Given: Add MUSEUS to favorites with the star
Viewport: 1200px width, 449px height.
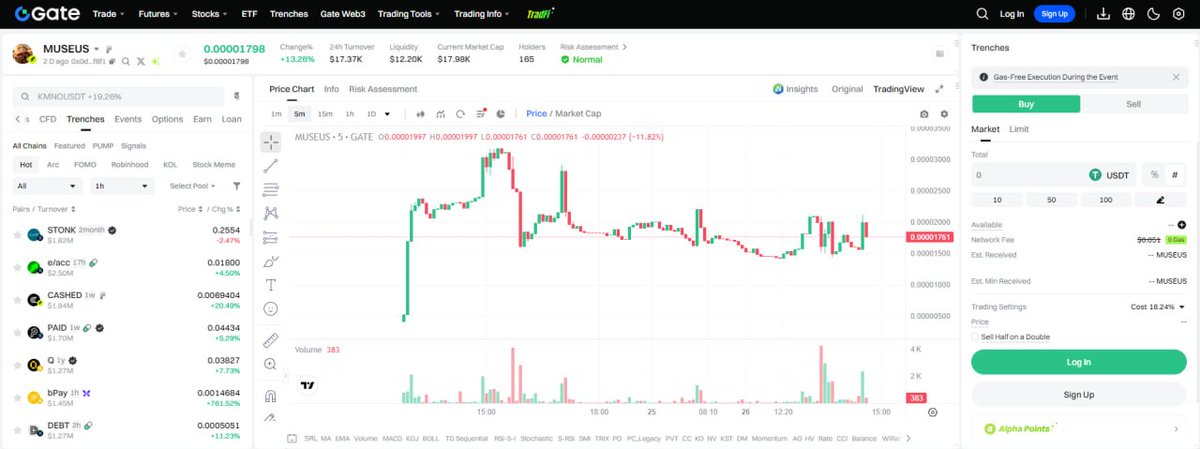Looking at the screenshot, I should coord(182,54).
